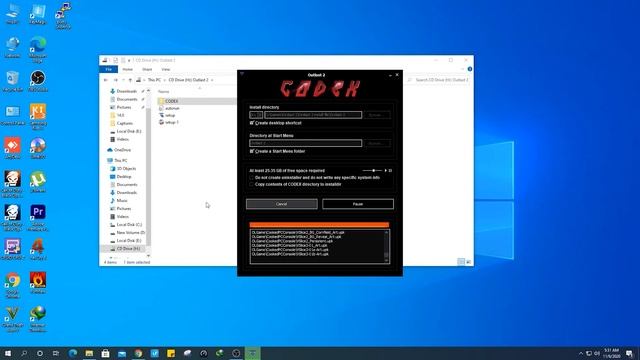Image resolution: width=640 pixels, height=360 pixels.
Task: Select the setup-1 file in Explorer
Action: [x=172, y=122]
